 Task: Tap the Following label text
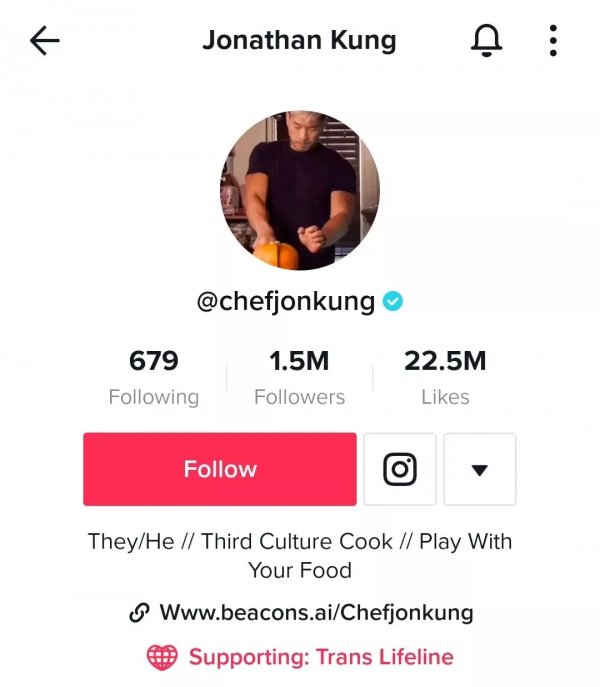click(154, 397)
